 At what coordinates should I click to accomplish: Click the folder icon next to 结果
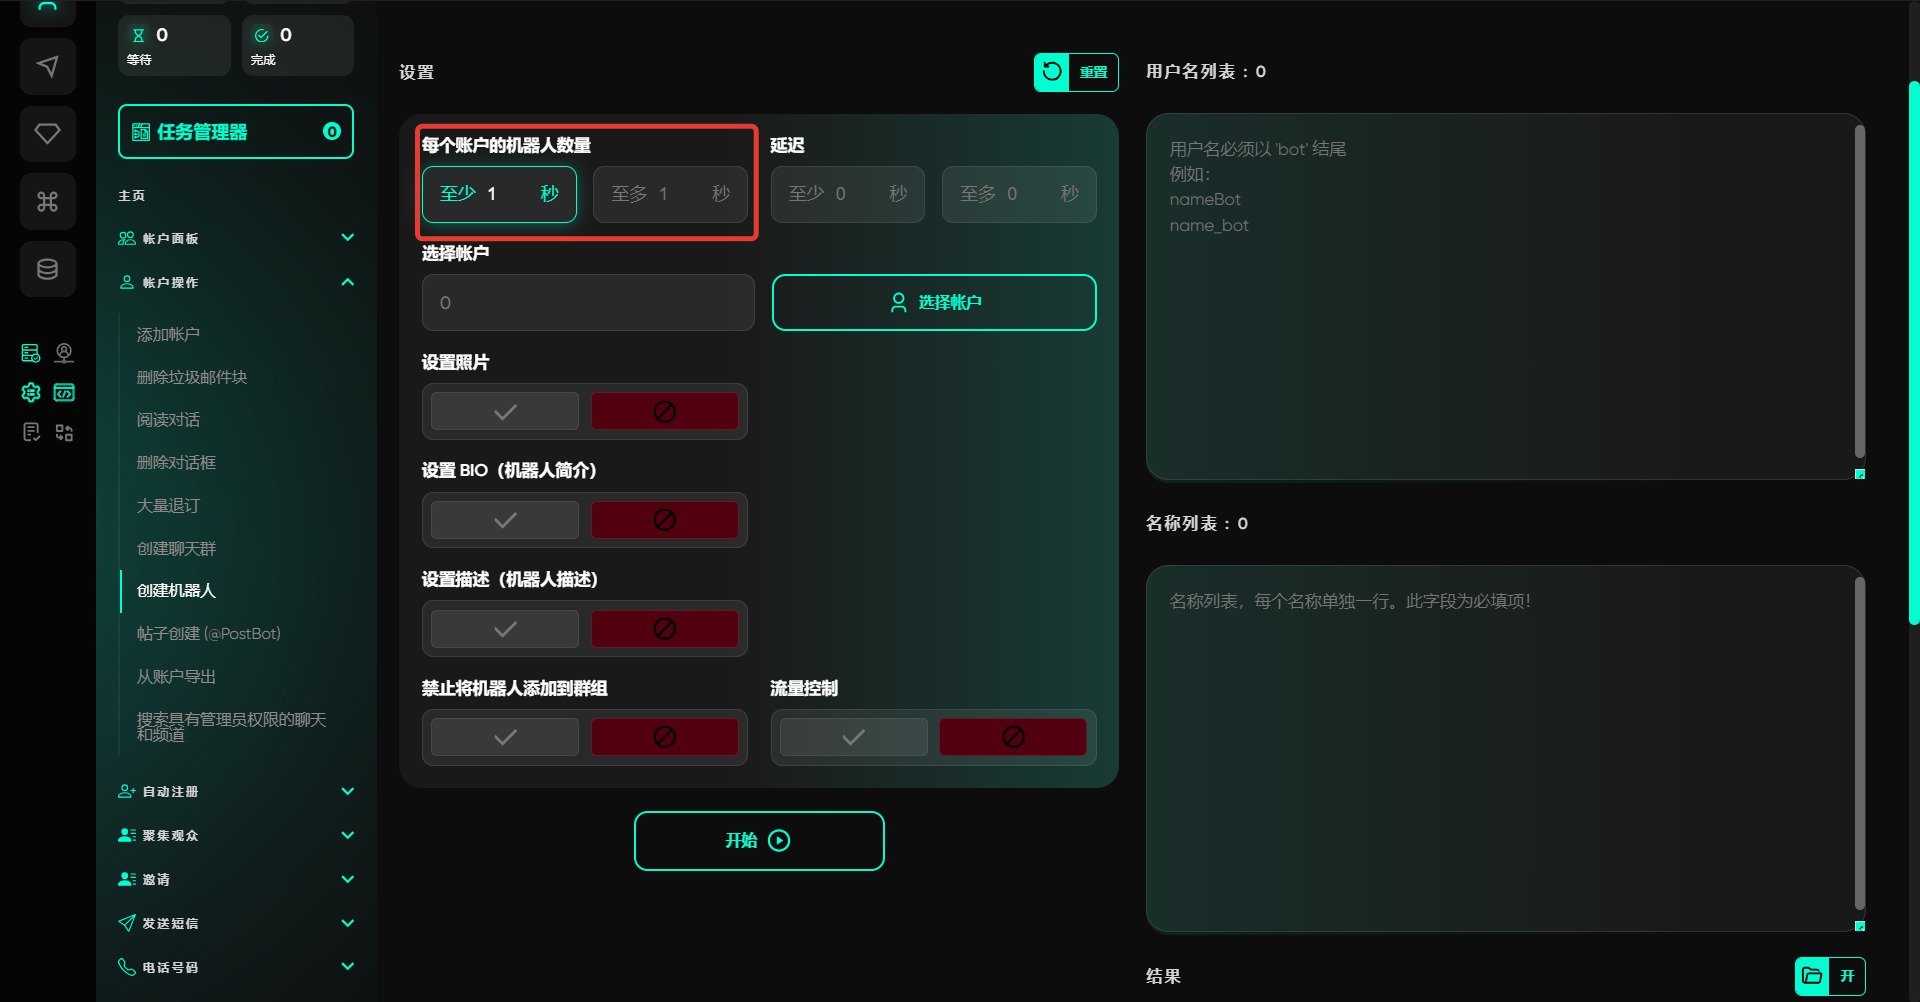(1812, 976)
